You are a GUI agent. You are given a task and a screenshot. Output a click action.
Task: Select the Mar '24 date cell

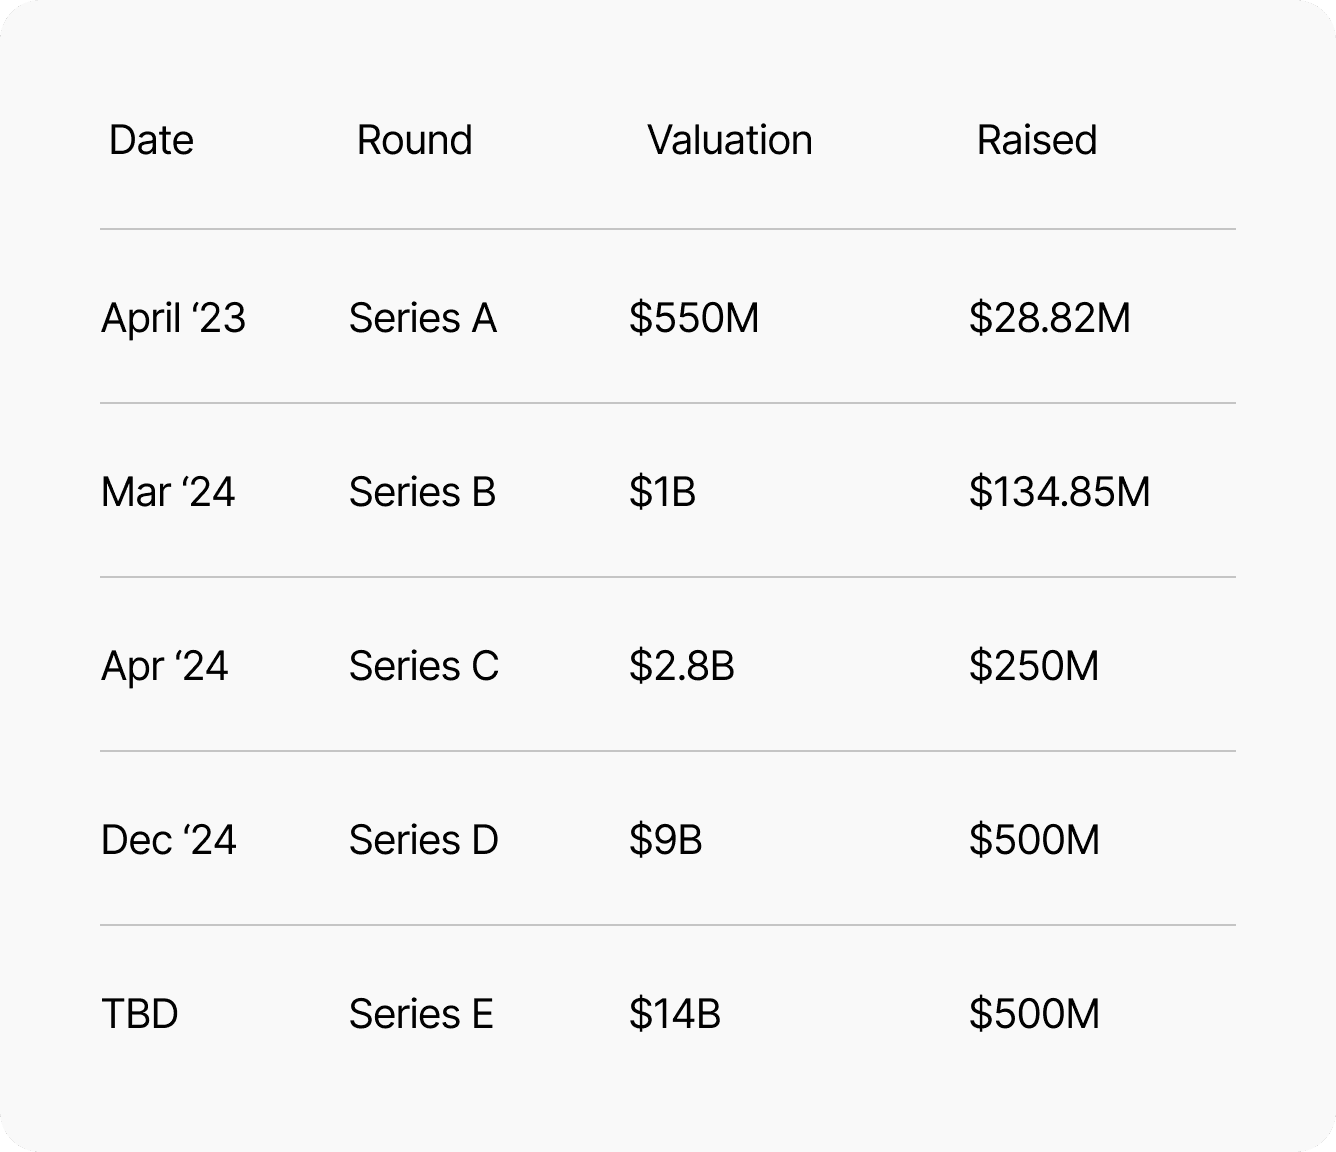(x=168, y=492)
